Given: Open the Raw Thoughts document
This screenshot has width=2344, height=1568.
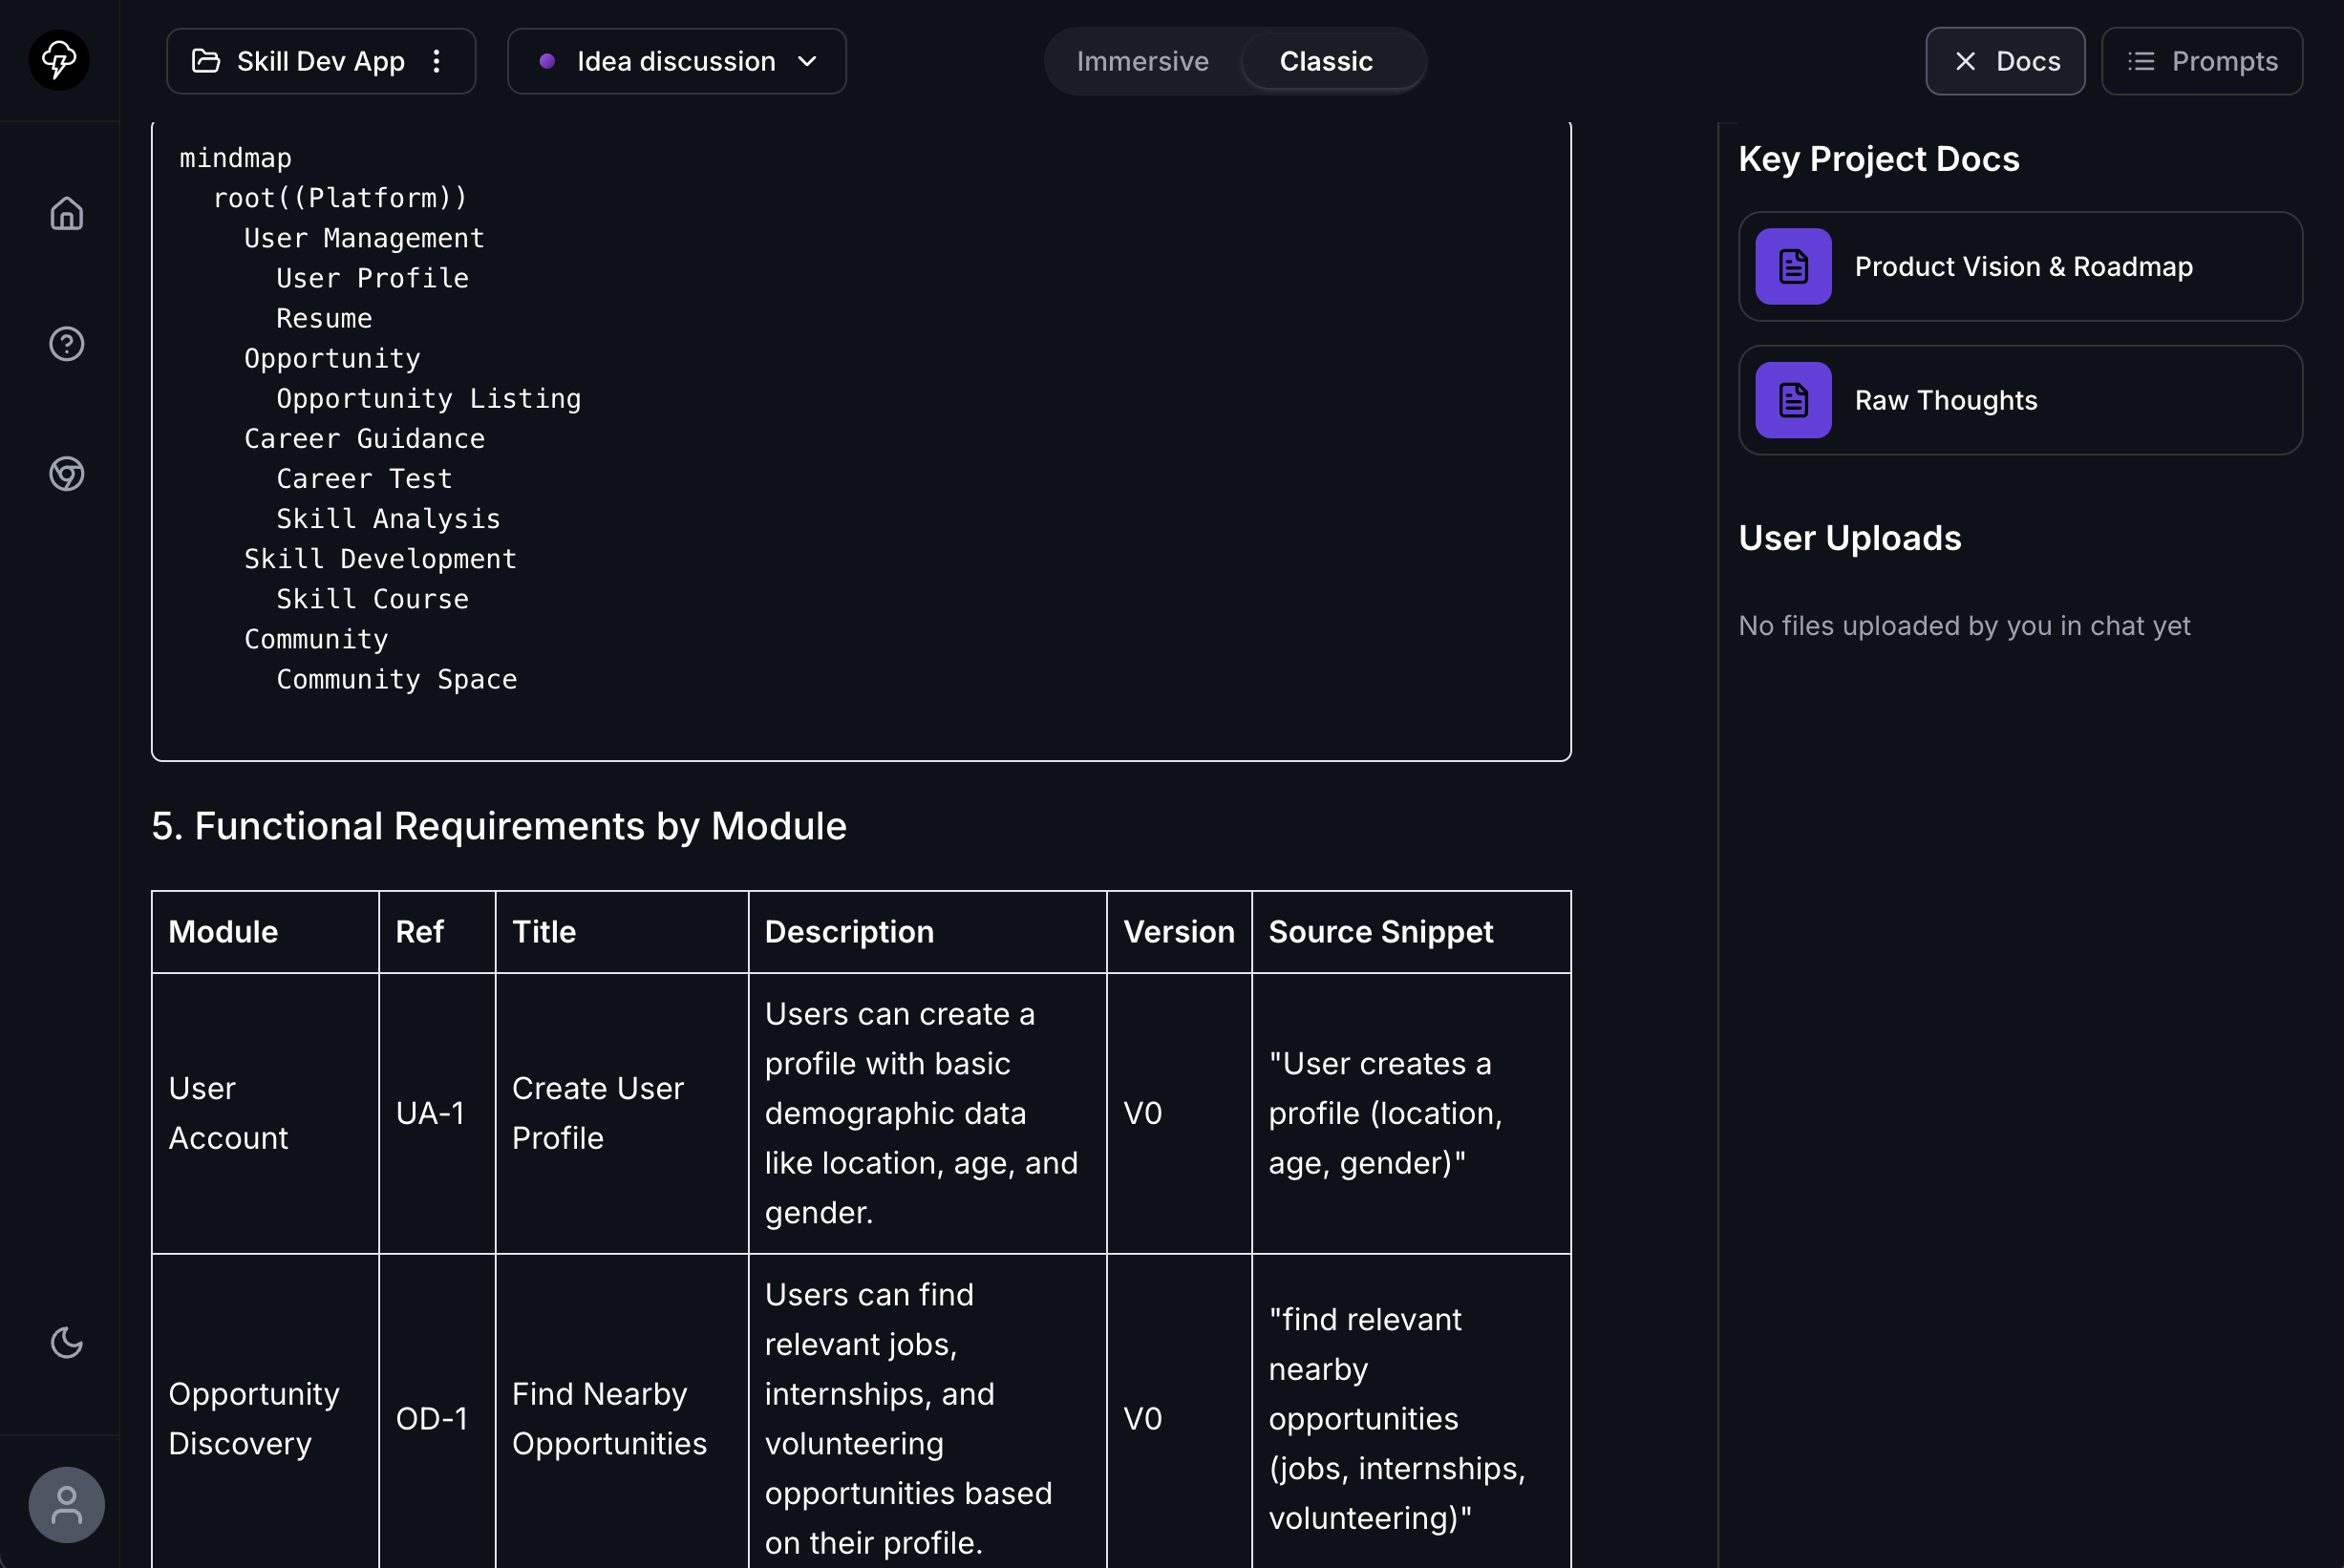Looking at the screenshot, I should 1945,400.
